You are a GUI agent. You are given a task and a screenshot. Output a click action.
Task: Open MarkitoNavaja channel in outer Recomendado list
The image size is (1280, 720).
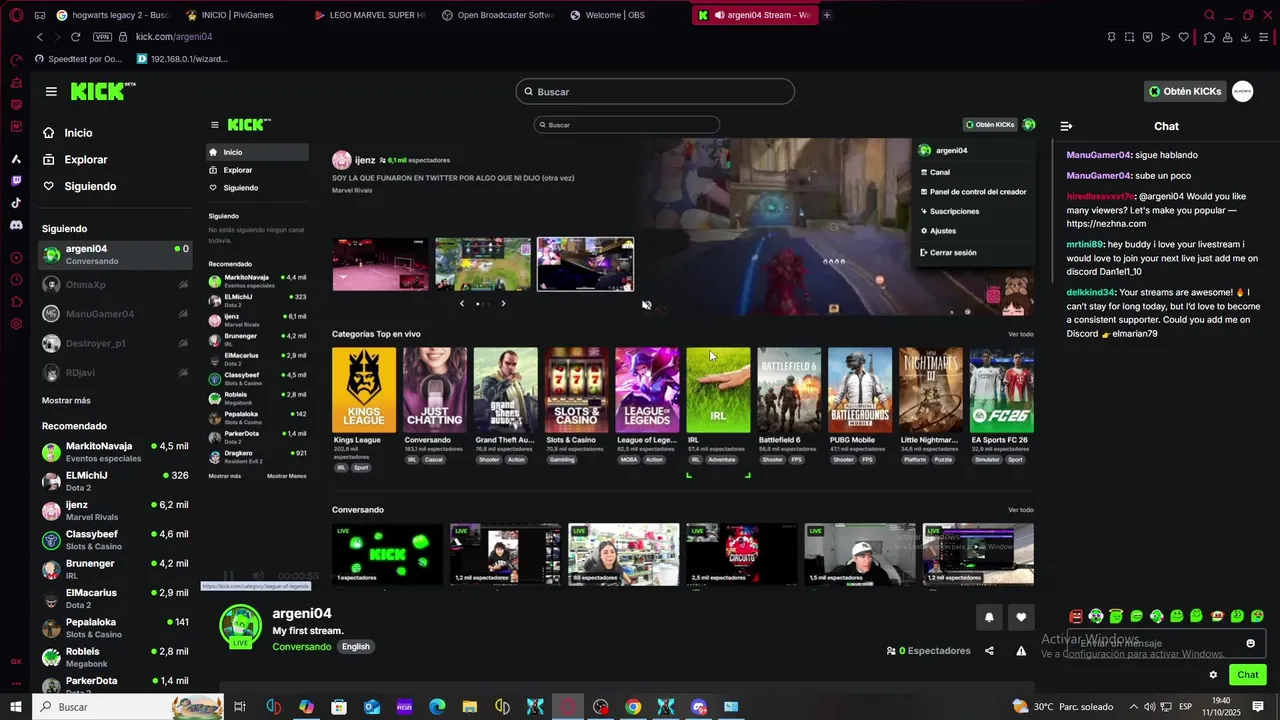click(x=115, y=452)
